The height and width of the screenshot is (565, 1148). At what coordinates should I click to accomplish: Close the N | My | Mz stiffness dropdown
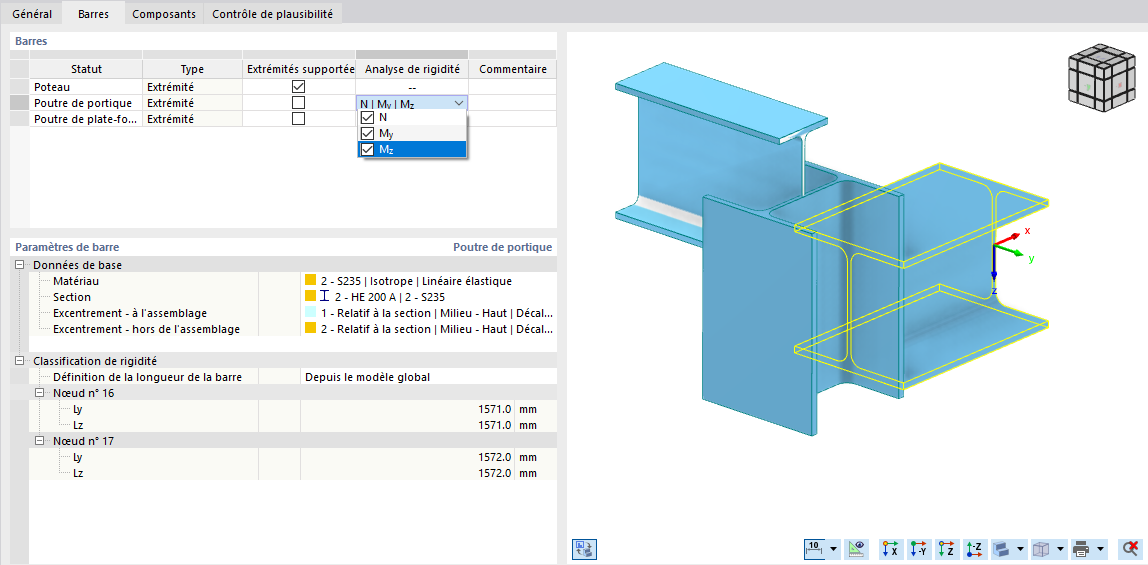pyautogui.click(x=458, y=103)
